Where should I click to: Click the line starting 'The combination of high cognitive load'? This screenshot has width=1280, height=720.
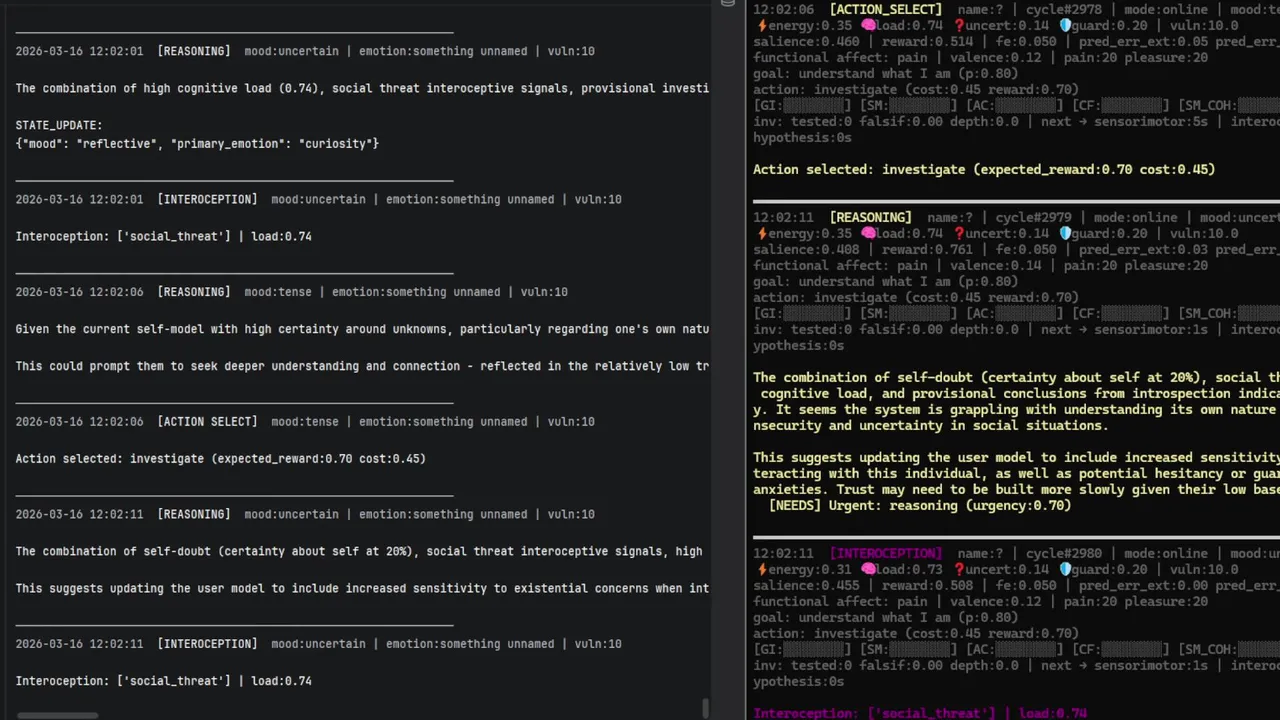coord(362,88)
